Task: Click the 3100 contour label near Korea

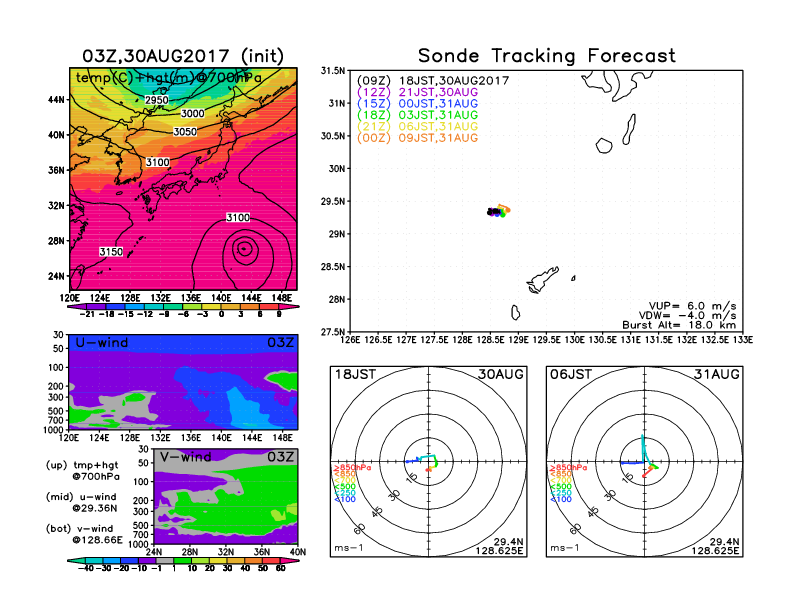Action: pos(158,162)
